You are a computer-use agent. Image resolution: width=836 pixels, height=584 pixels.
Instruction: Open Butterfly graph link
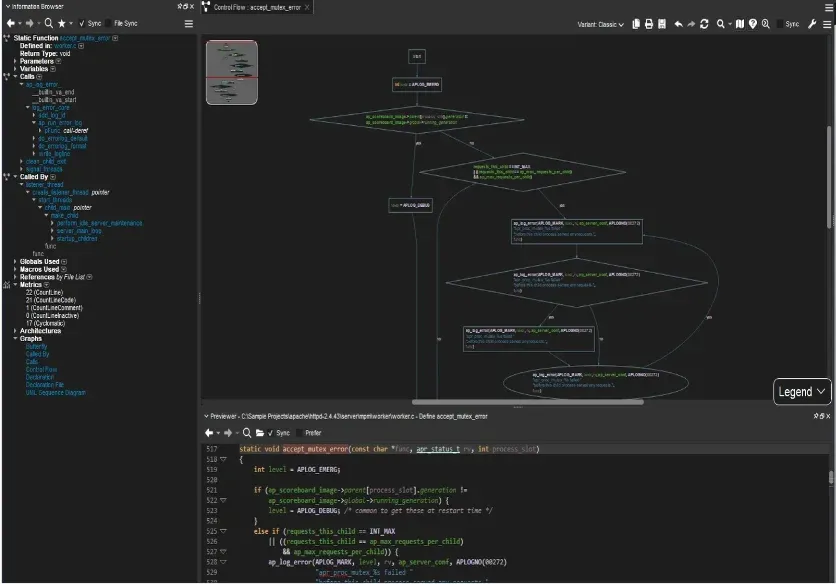coord(36,347)
